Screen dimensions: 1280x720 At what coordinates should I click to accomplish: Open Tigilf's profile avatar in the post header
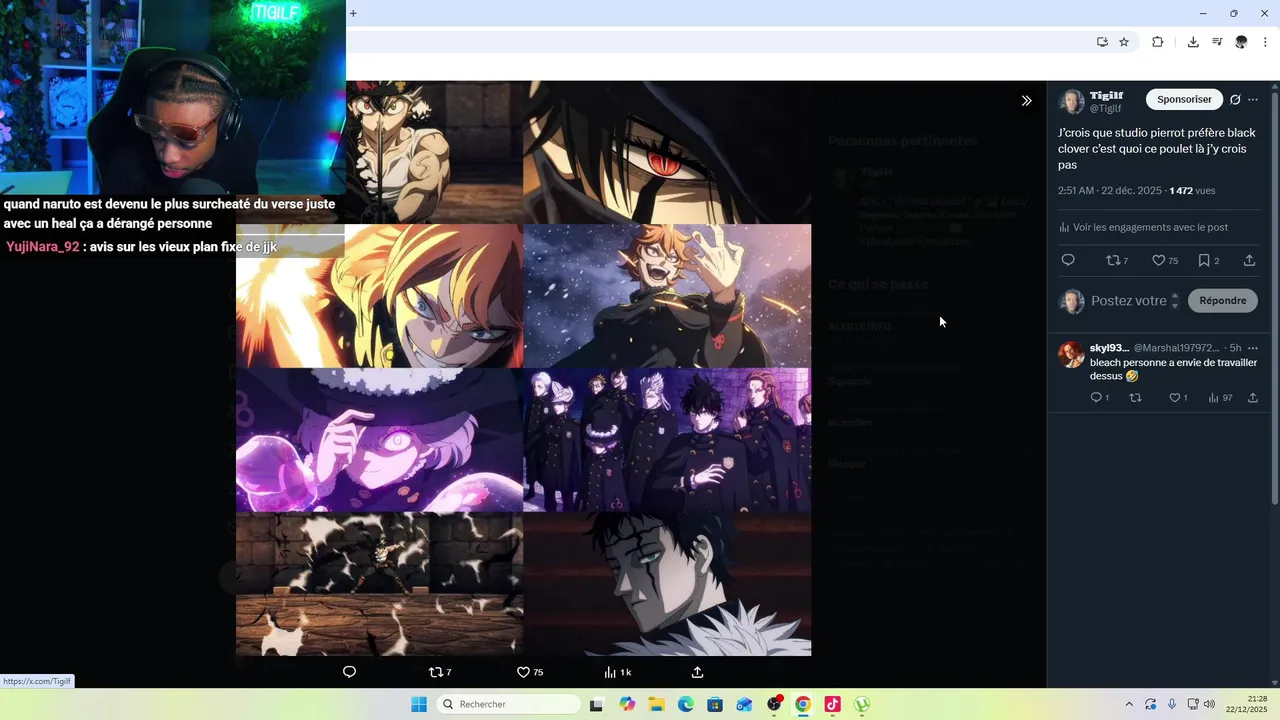(1072, 102)
